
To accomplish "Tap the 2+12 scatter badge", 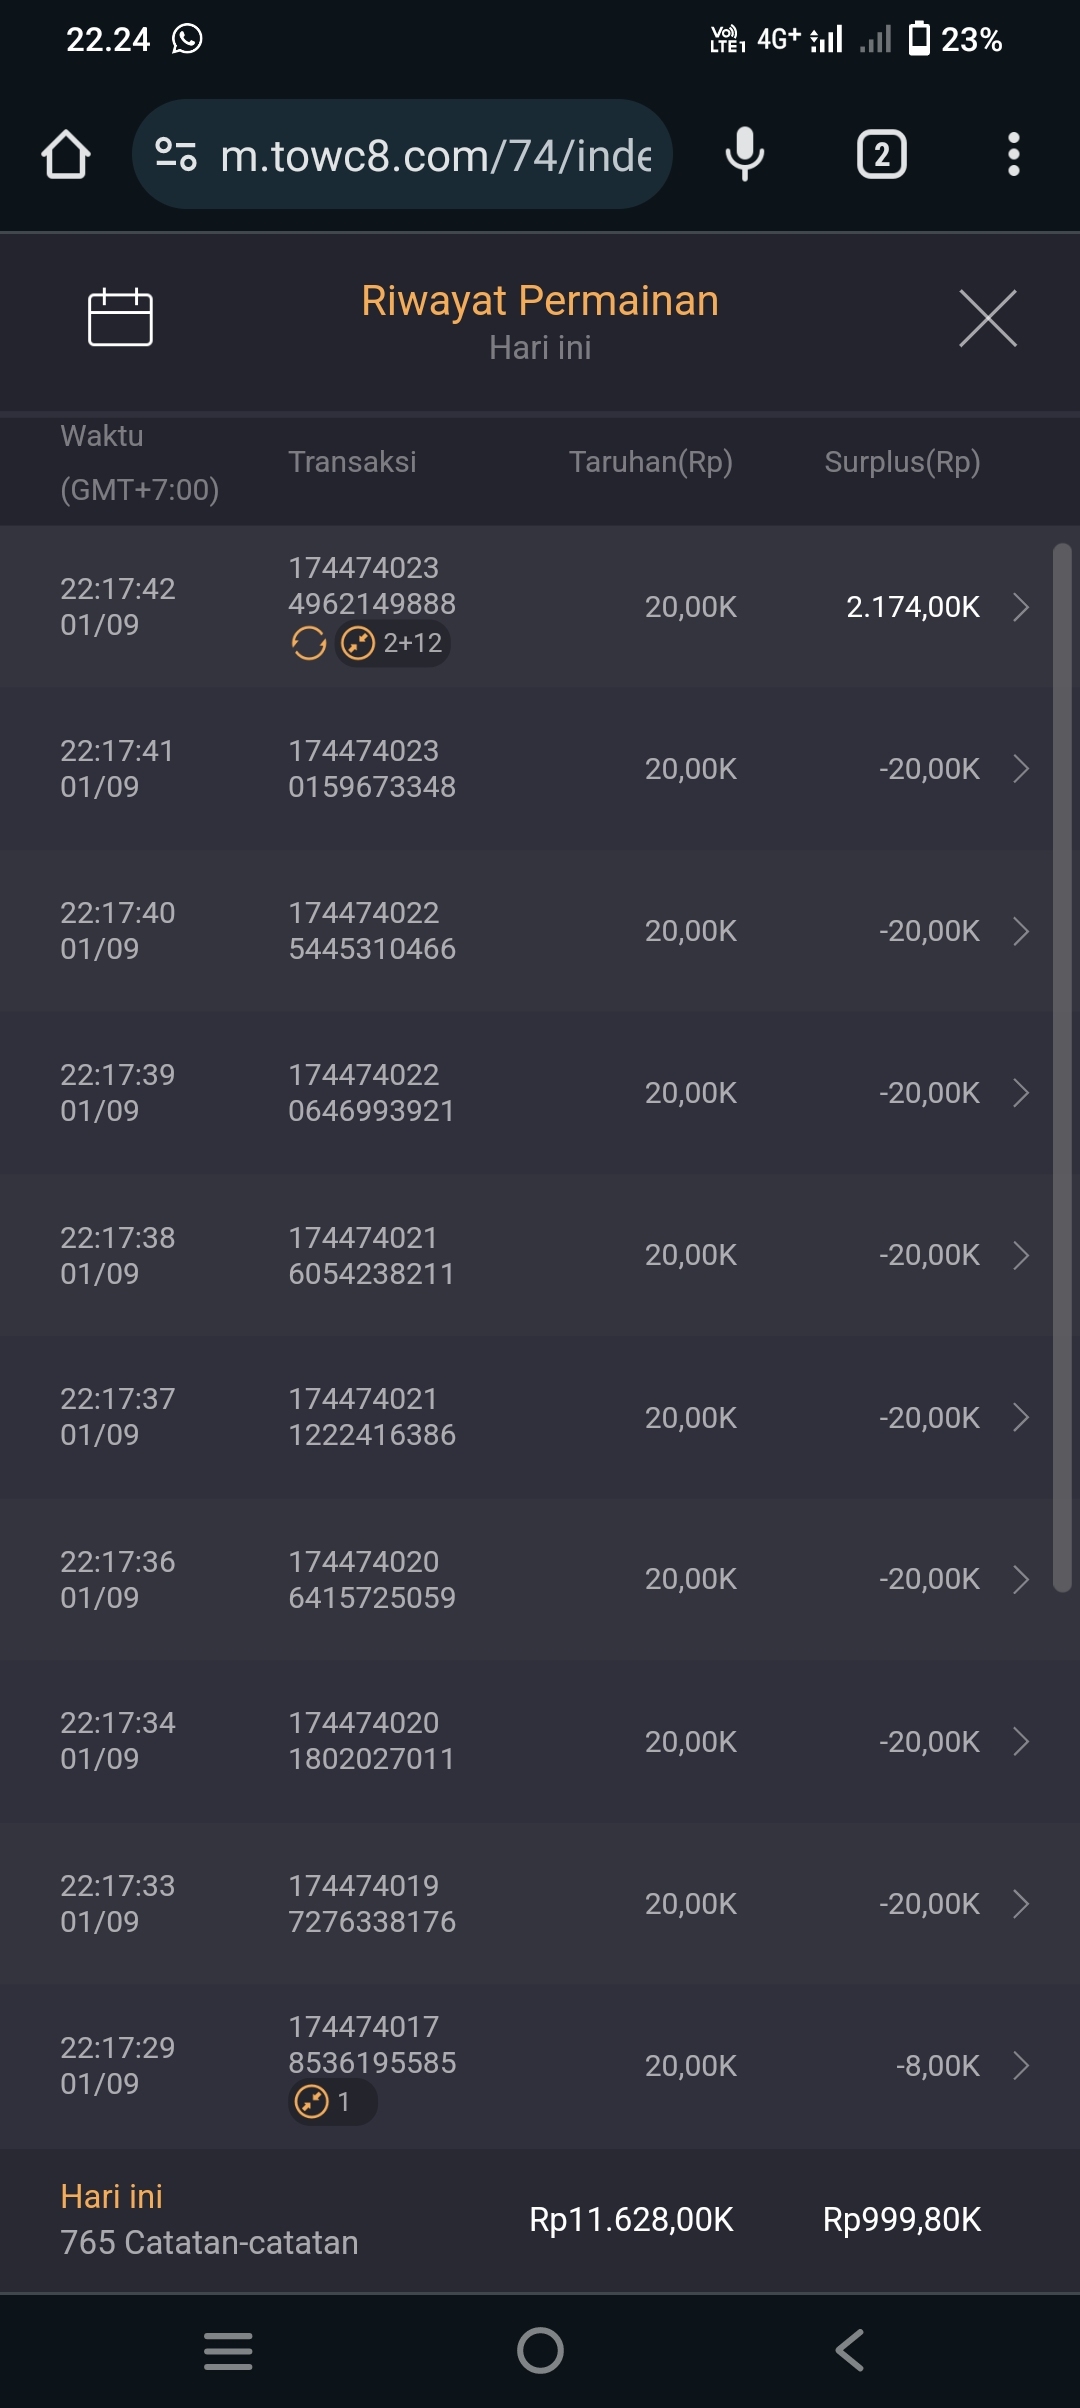I will [x=393, y=643].
